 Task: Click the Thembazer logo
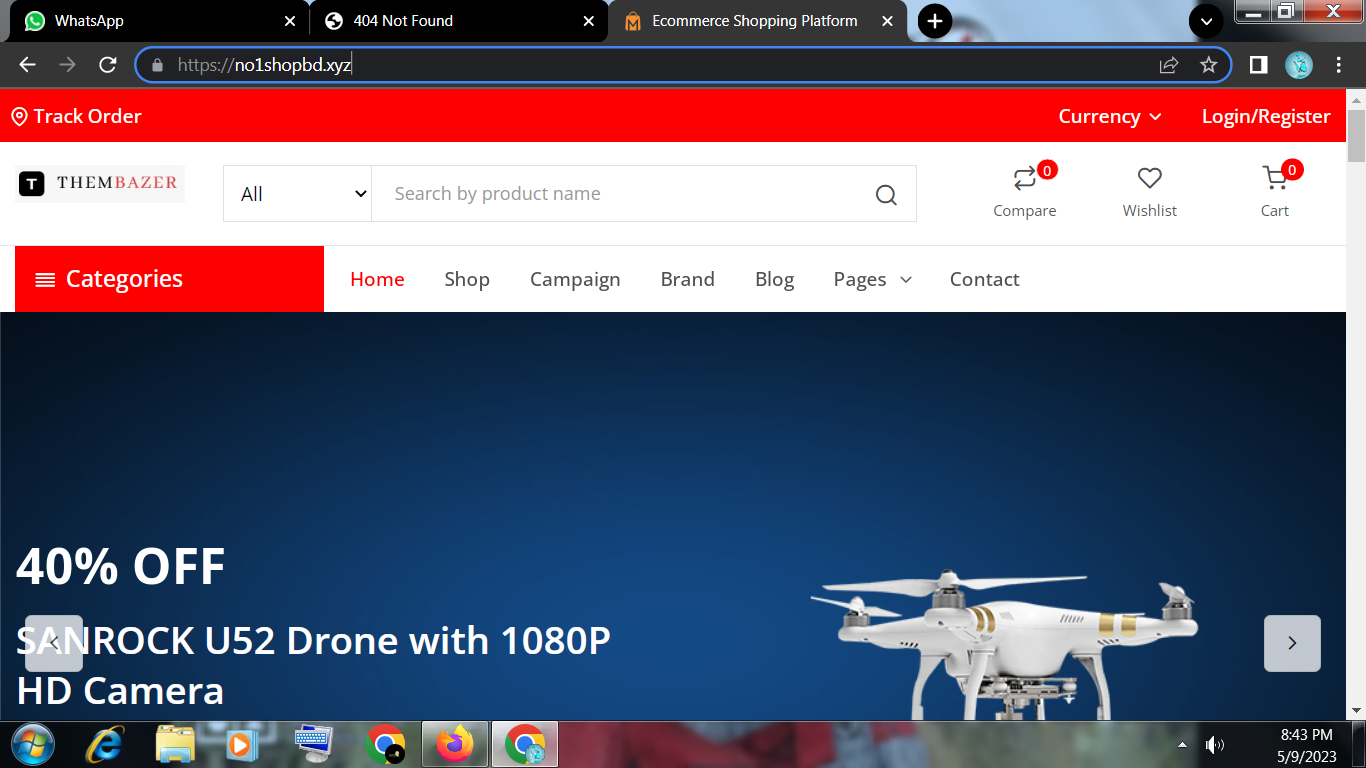(100, 183)
